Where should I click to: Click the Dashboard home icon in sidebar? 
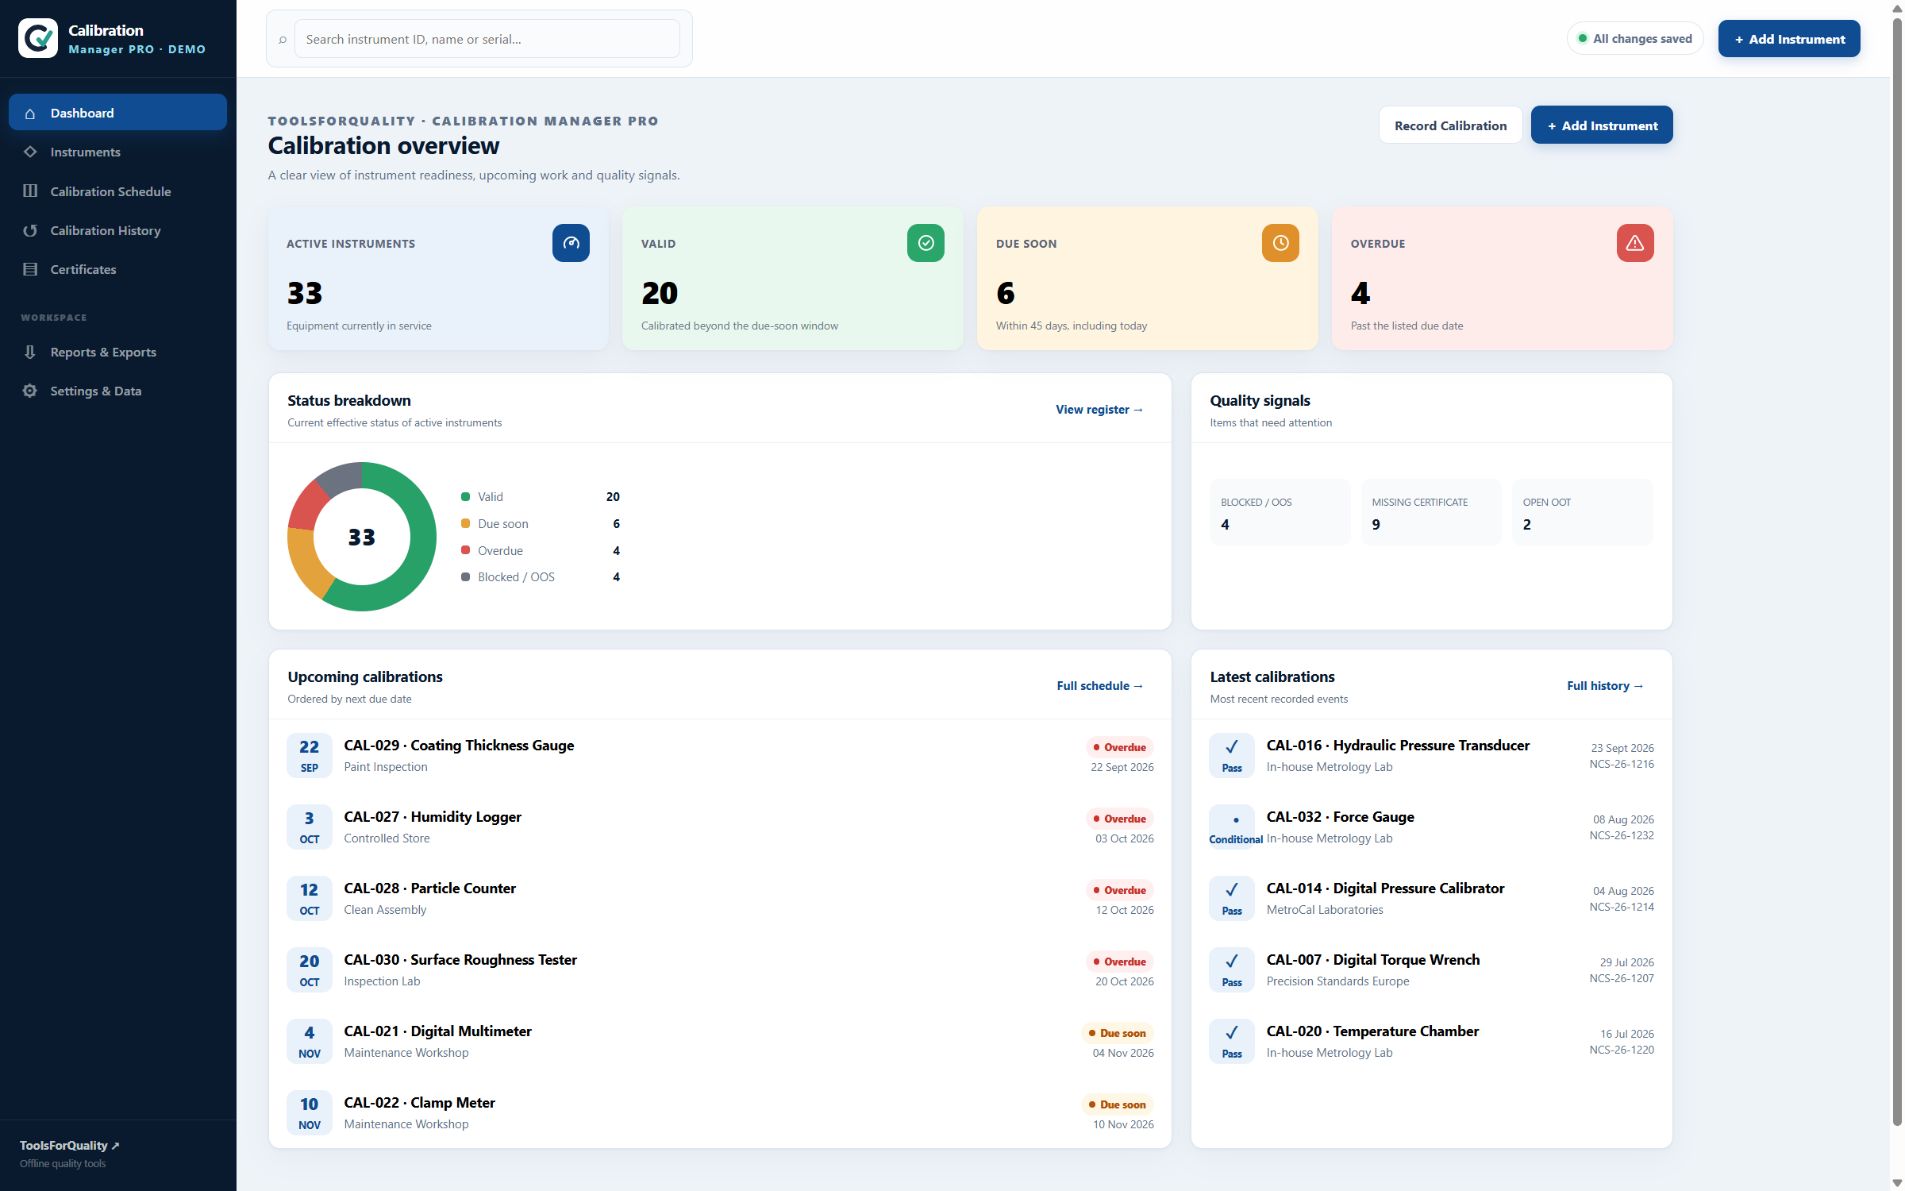[x=30, y=113]
